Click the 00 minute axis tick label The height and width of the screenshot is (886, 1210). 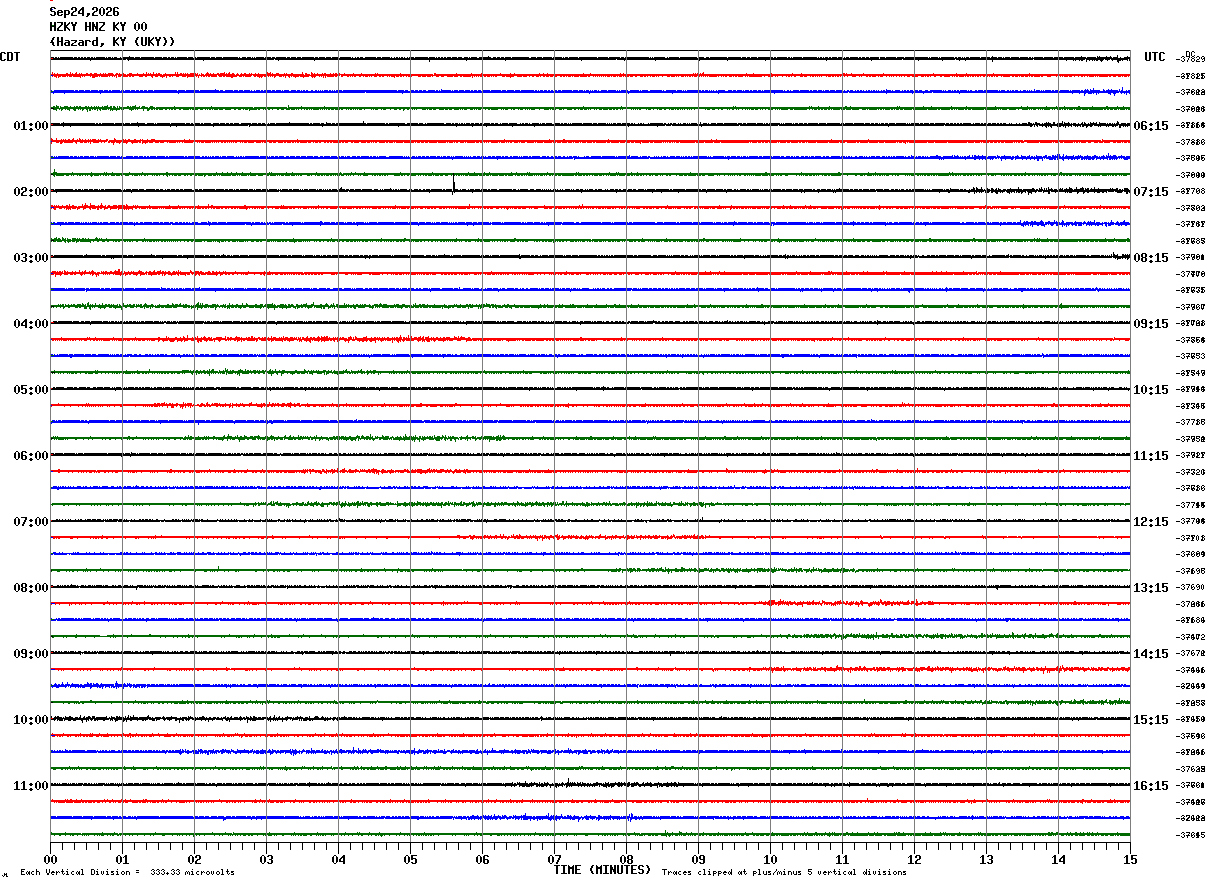pyautogui.click(x=50, y=860)
